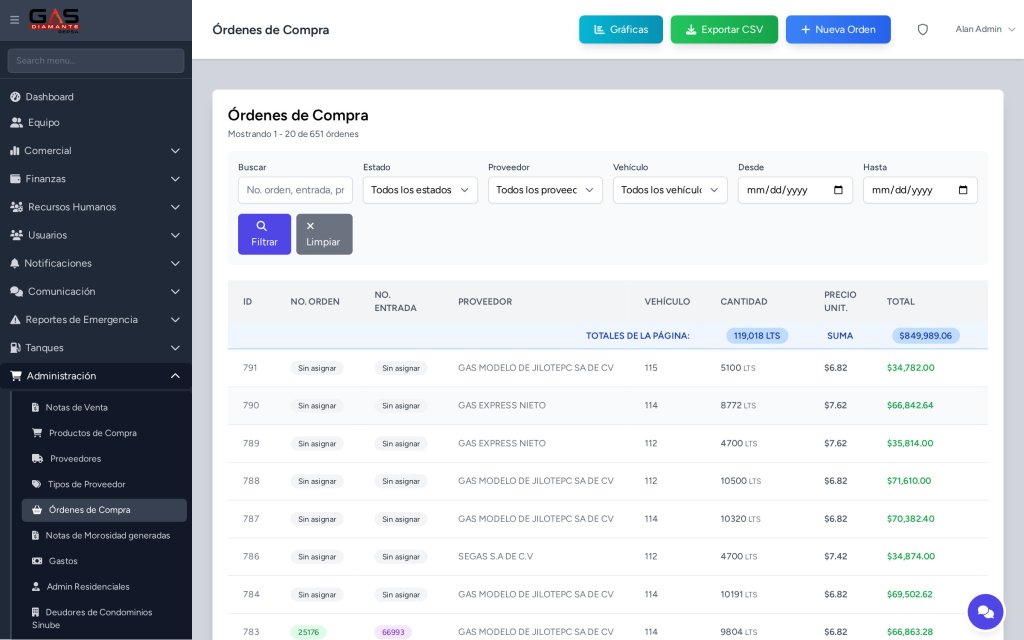Click the Gráficas button

620,29
